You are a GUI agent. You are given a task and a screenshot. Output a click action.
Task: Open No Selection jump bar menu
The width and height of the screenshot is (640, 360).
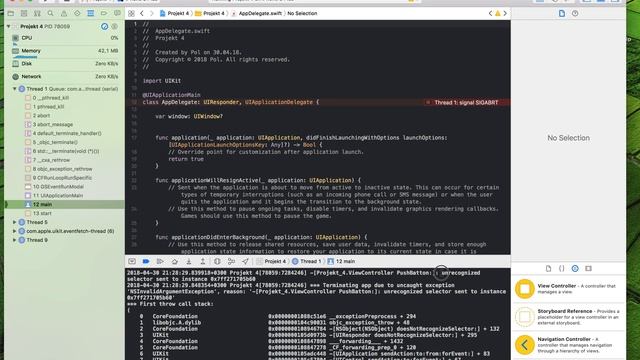click(x=302, y=13)
